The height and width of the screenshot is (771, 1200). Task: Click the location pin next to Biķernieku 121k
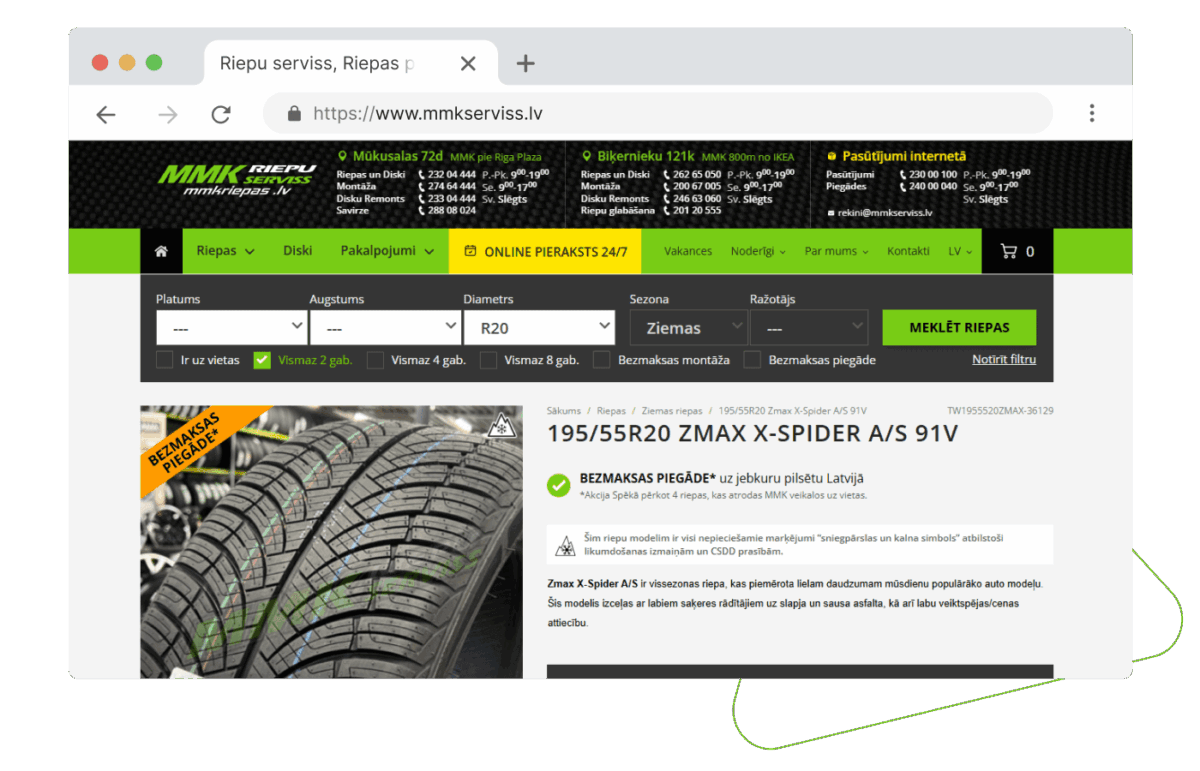[587, 156]
